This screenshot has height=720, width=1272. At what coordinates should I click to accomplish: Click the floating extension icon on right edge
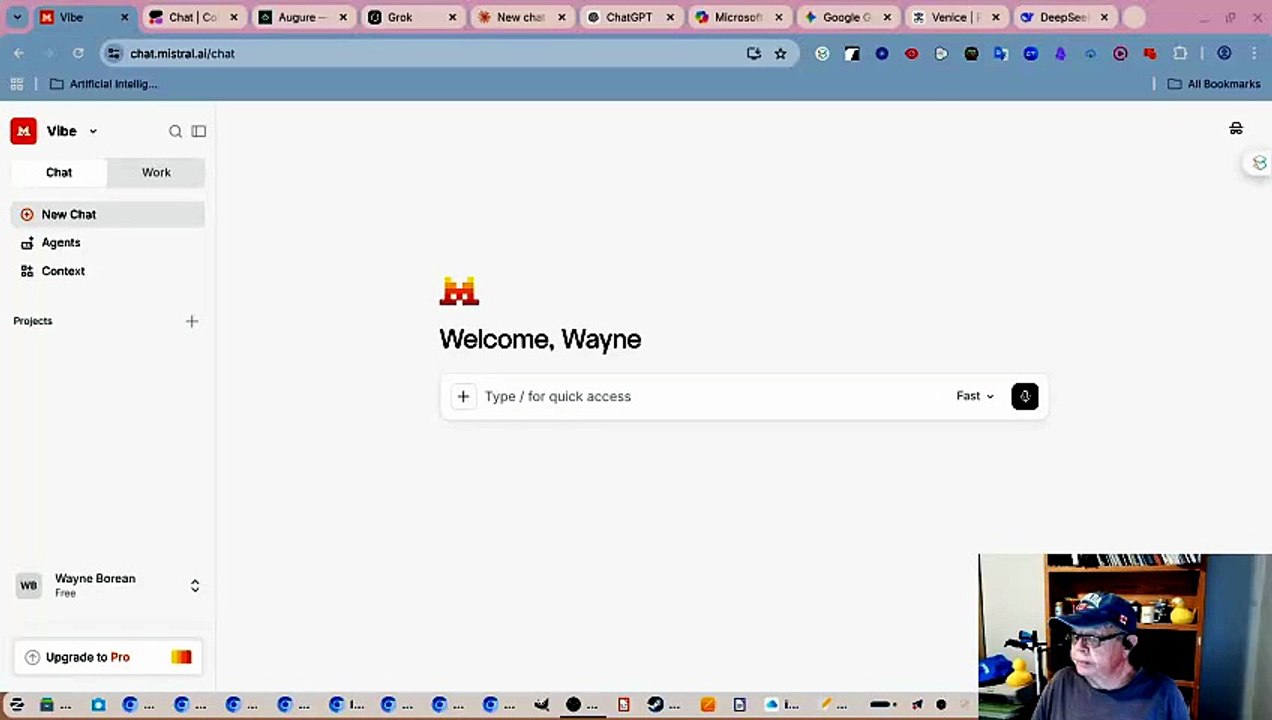point(1259,163)
